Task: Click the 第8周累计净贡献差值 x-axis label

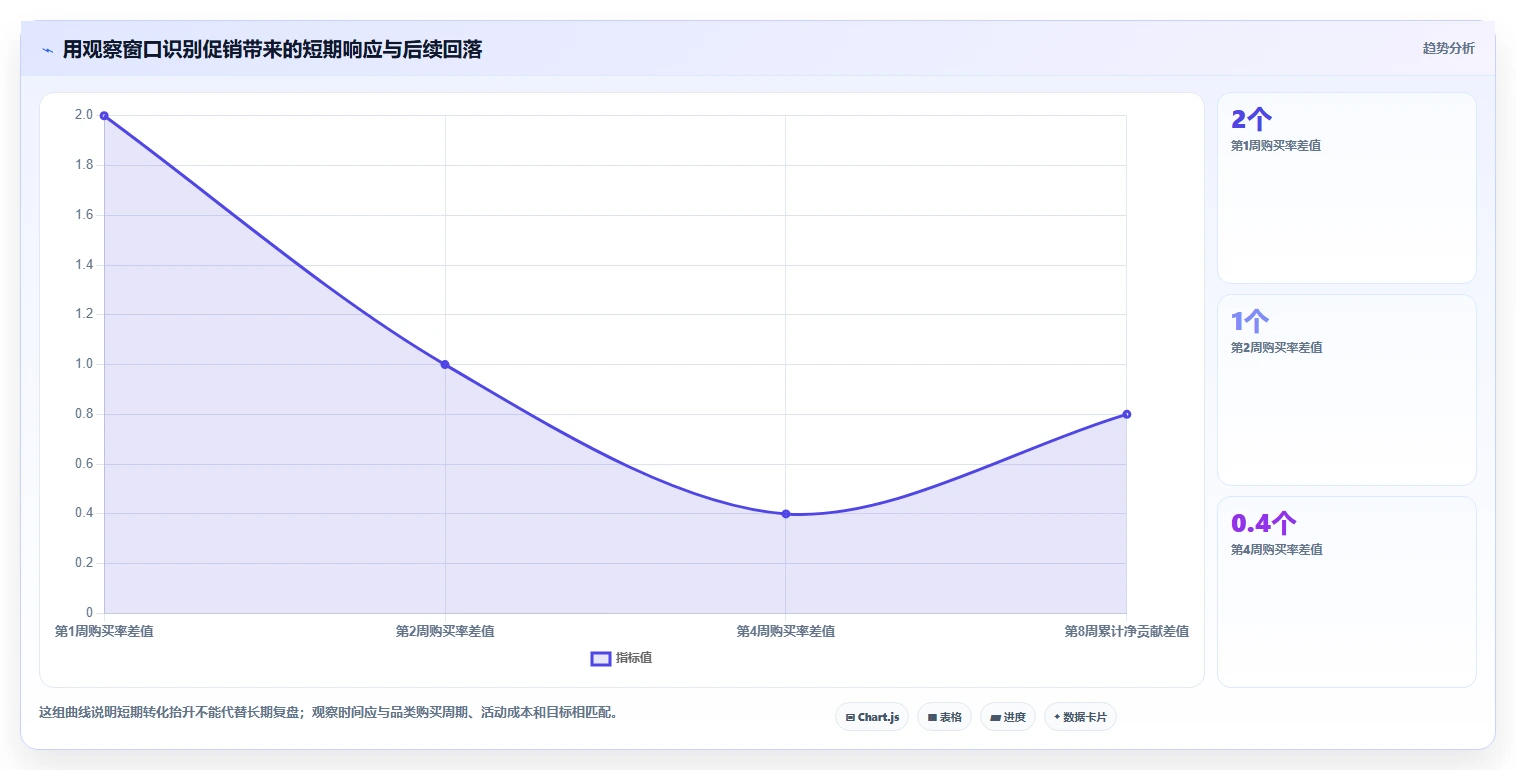Action: (x=1127, y=631)
